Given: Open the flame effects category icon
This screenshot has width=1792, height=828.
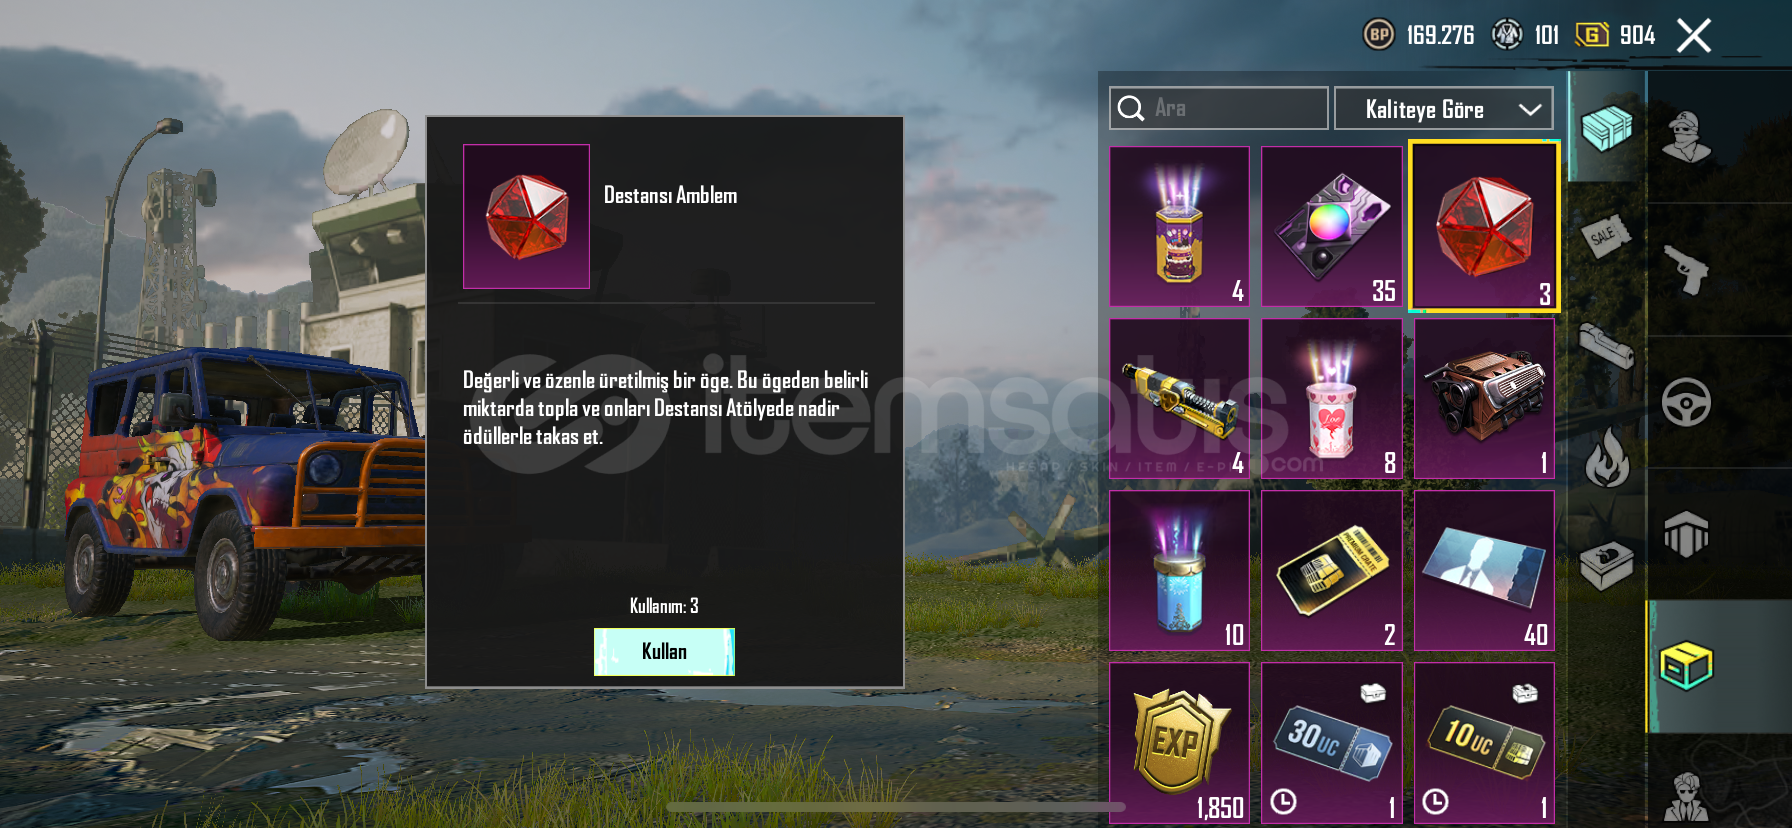Looking at the screenshot, I should tap(1607, 457).
